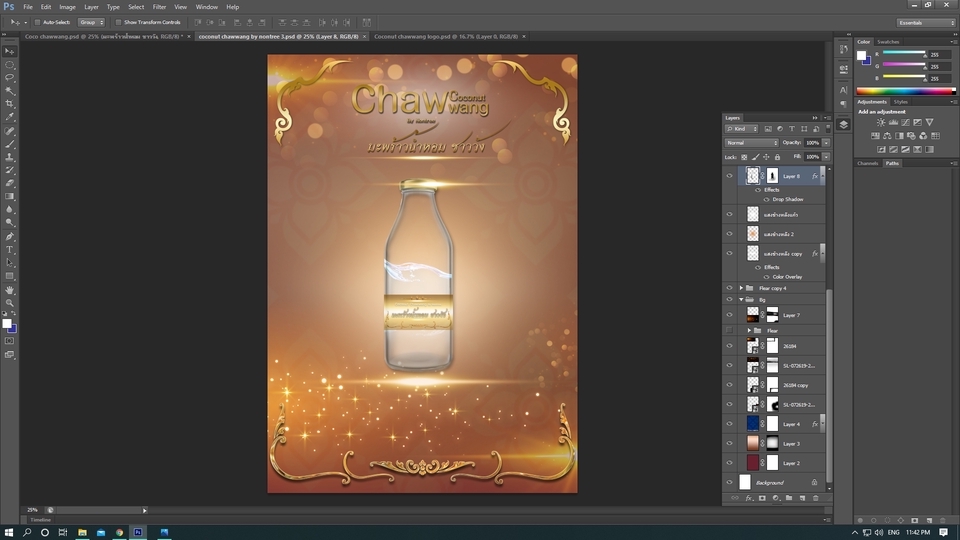Create a new layer group folder icon

(x=789, y=498)
